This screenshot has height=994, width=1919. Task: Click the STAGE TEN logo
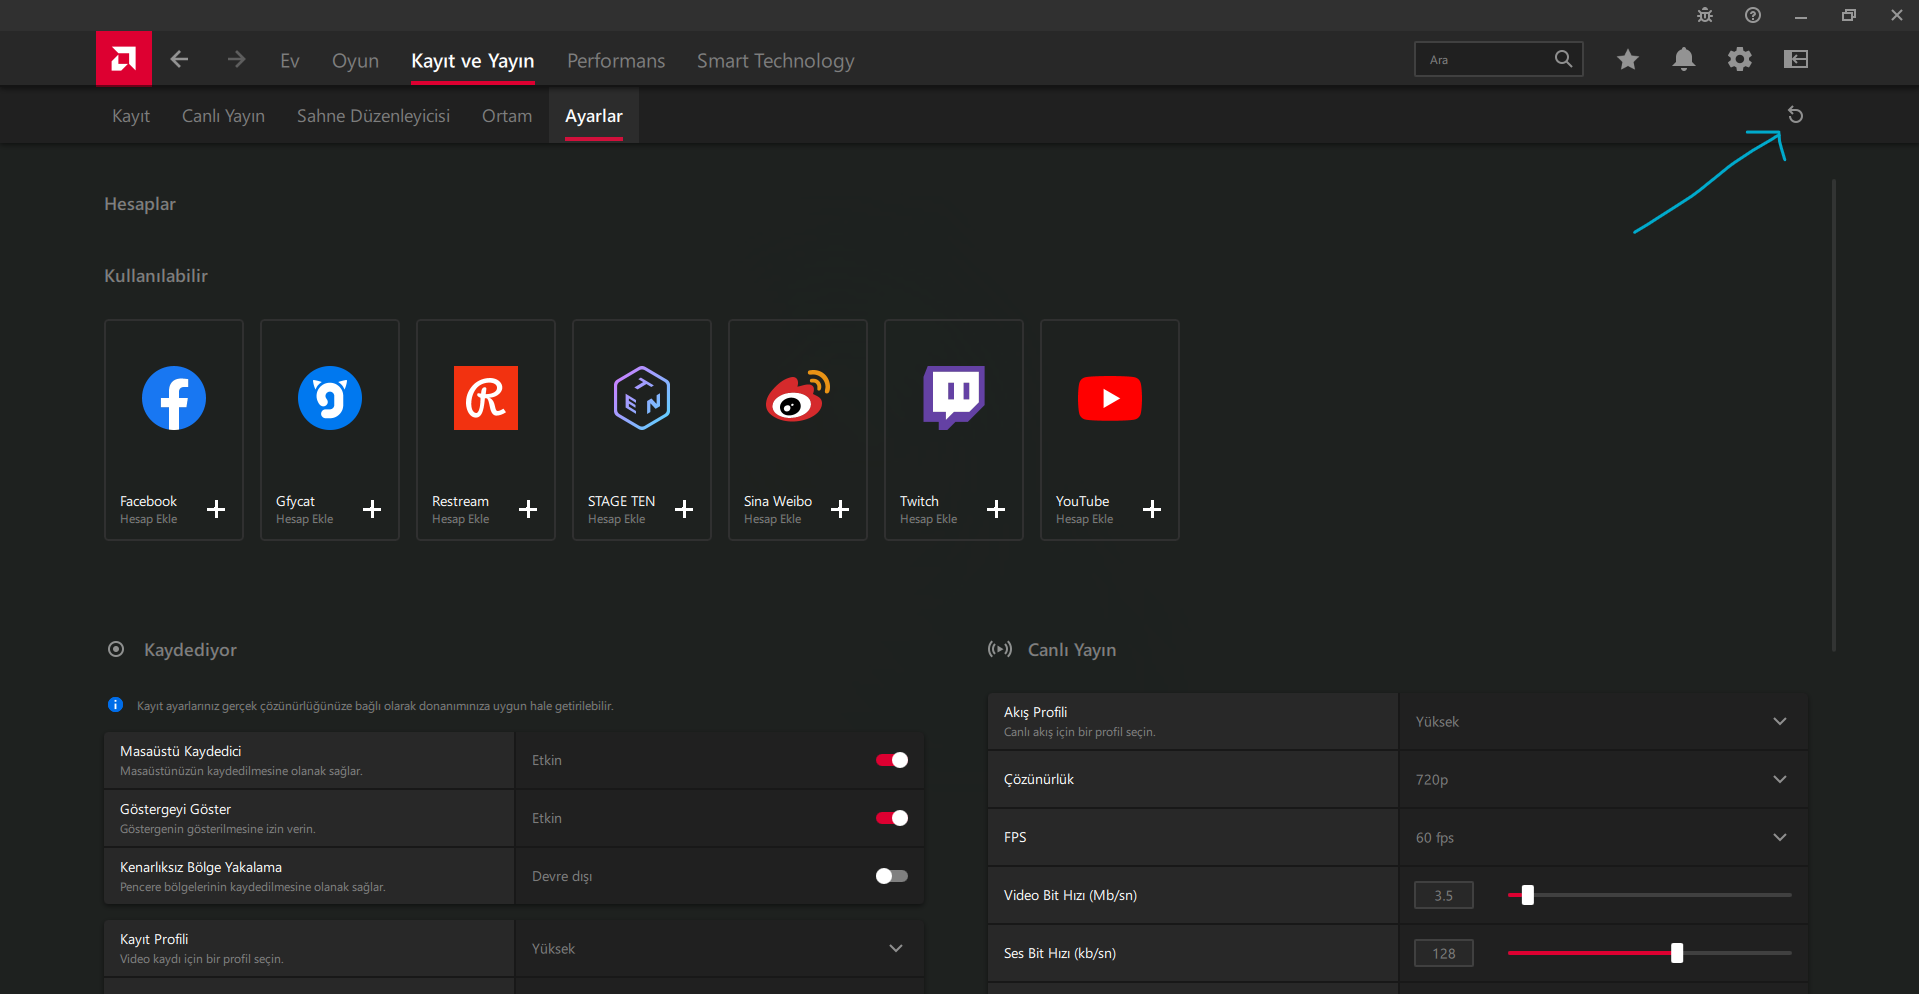[642, 398]
